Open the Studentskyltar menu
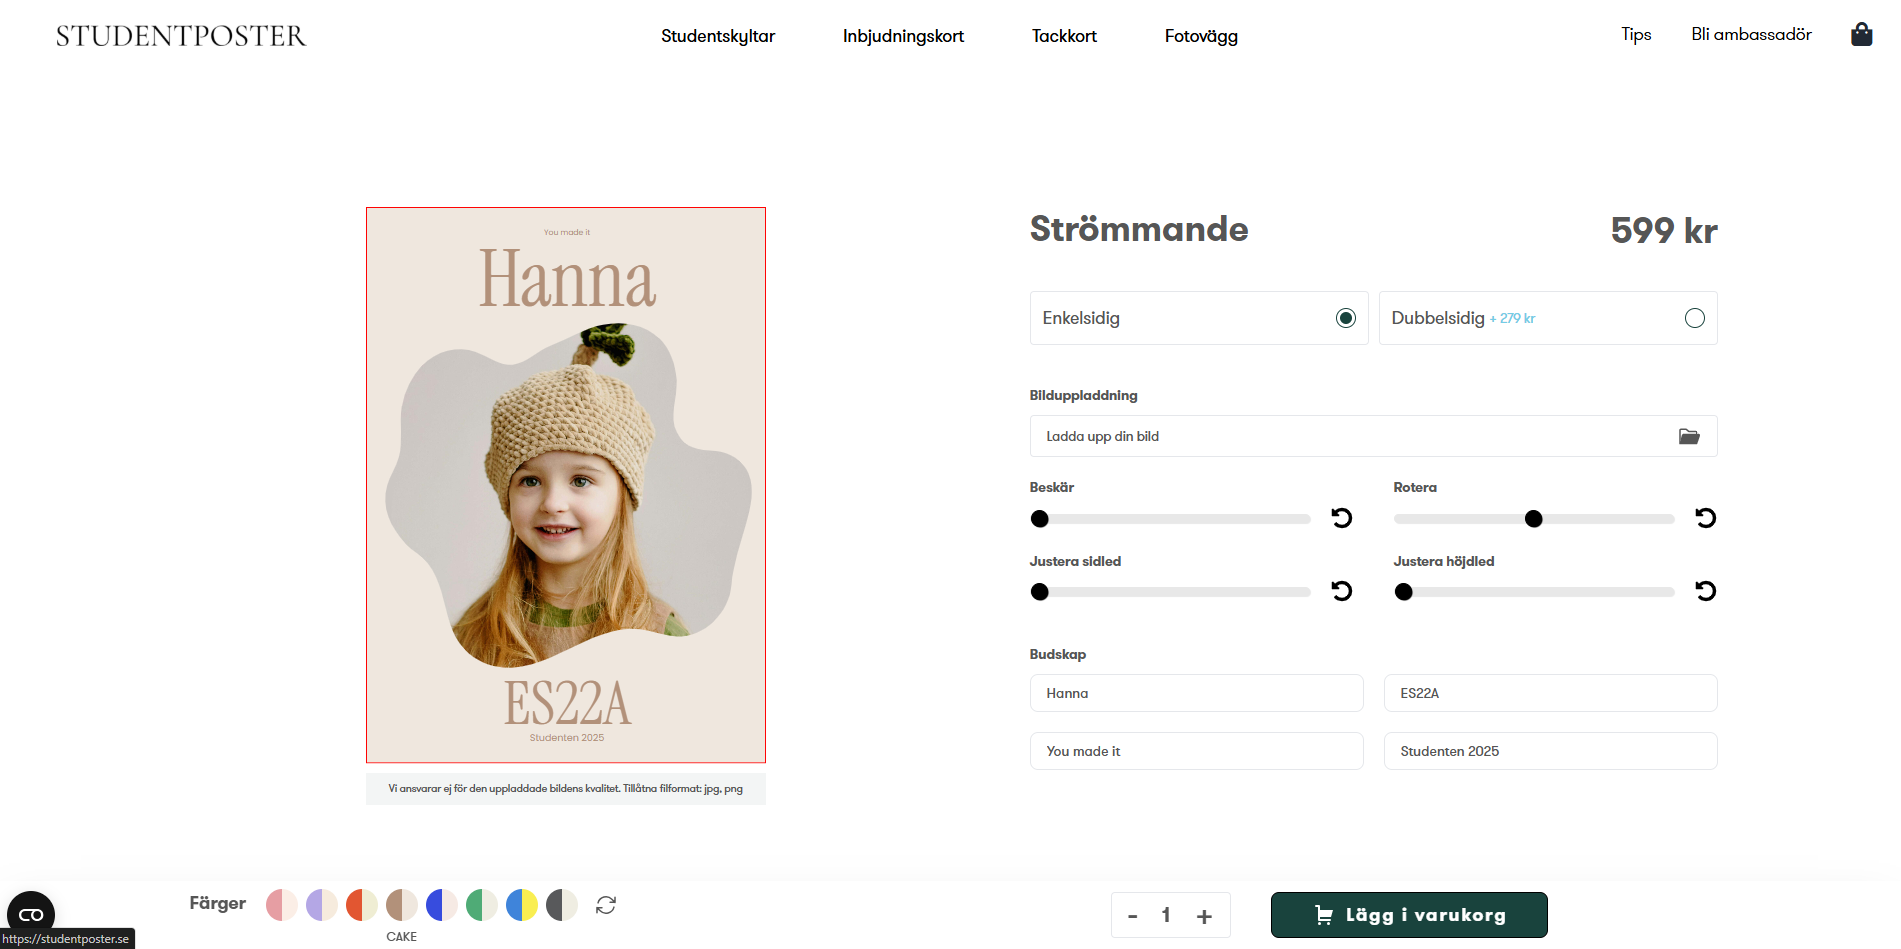Screen dimensions: 1901x949 [718, 36]
